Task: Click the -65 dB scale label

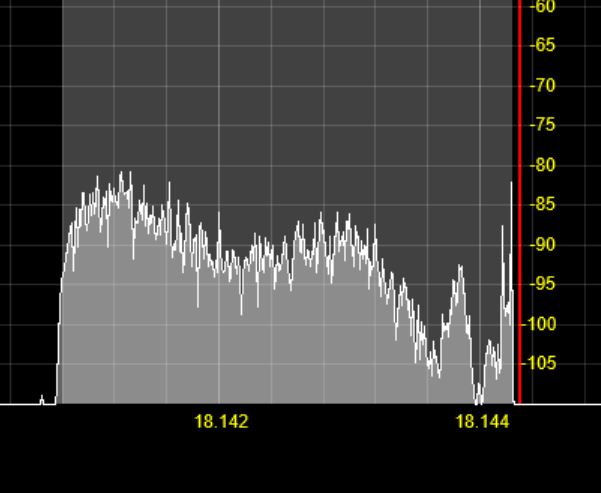Action: pyautogui.click(x=543, y=45)
